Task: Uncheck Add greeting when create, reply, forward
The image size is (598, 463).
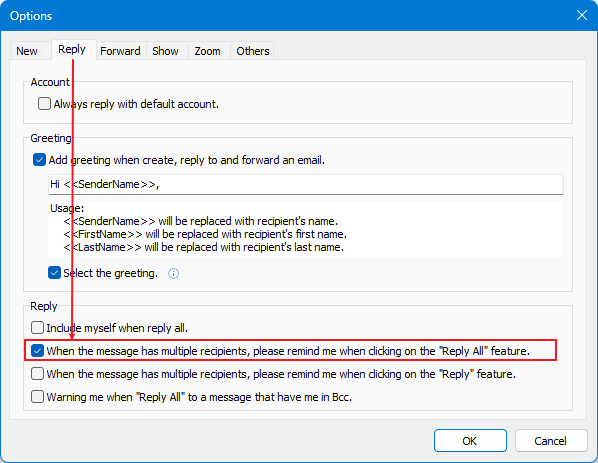Action: pos(39,159)
